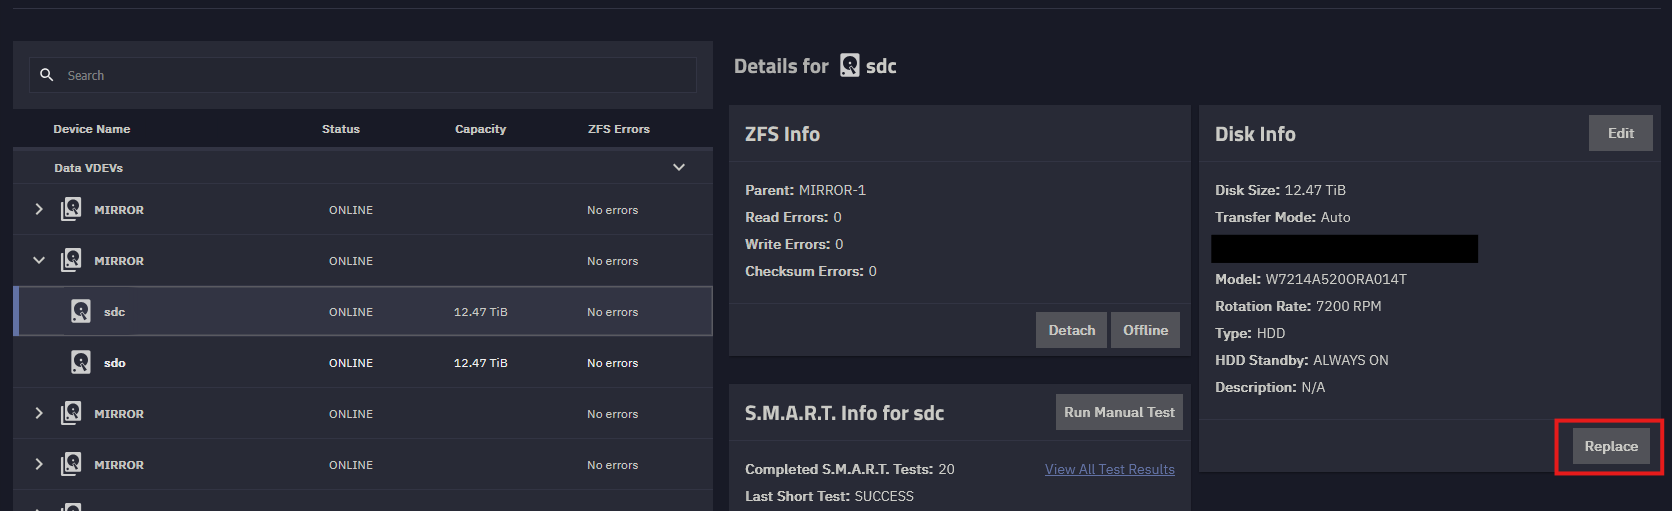Open Edit in Disk Info card

coord(1620,133)
